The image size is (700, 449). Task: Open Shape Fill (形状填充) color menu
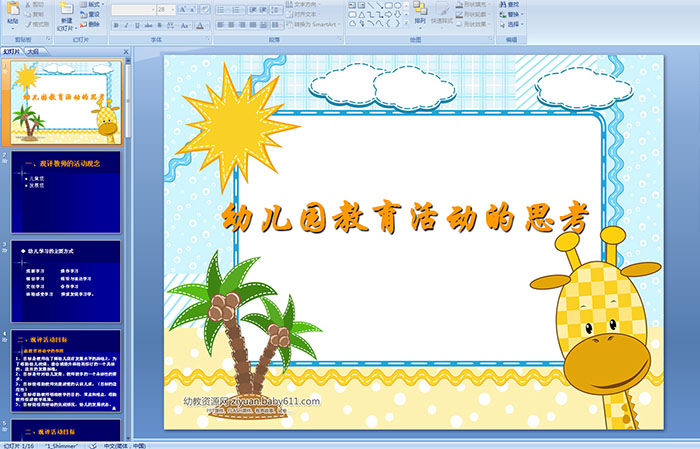(x=473, y=4)
